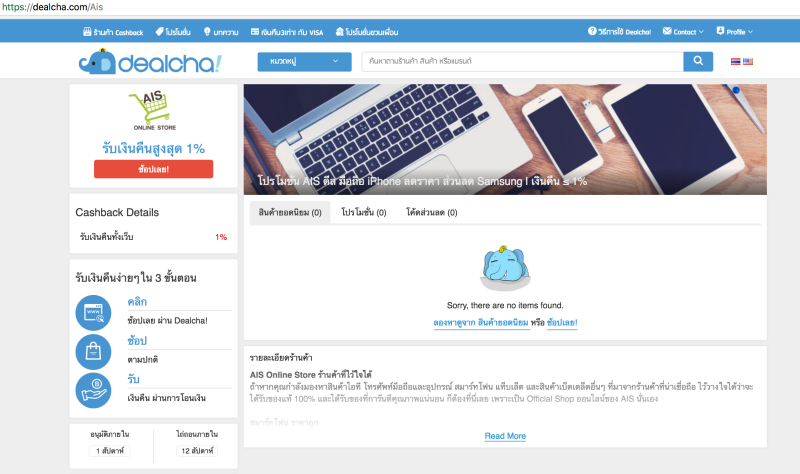The width and height of the screenshot is (800, 474).
Task: Click the Read More link
Action: tap(505, 436)
